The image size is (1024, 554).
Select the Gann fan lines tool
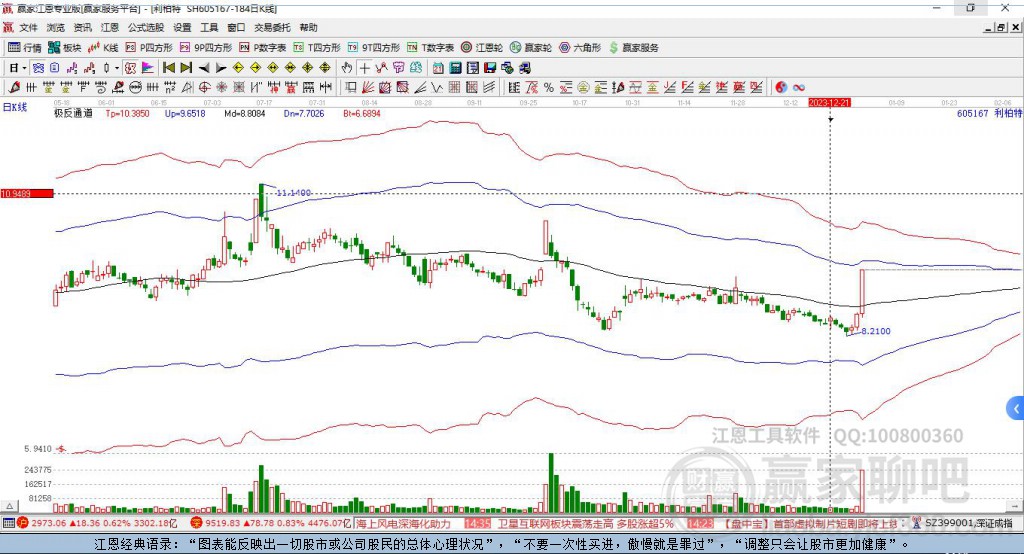coord(369,87)
